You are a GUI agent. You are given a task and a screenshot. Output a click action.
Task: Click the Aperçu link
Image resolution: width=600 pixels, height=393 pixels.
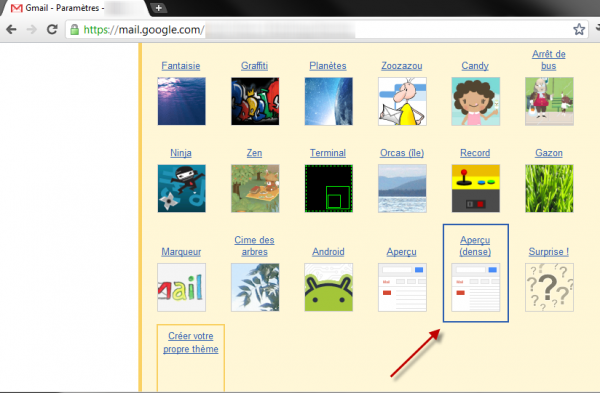(401, 252)
